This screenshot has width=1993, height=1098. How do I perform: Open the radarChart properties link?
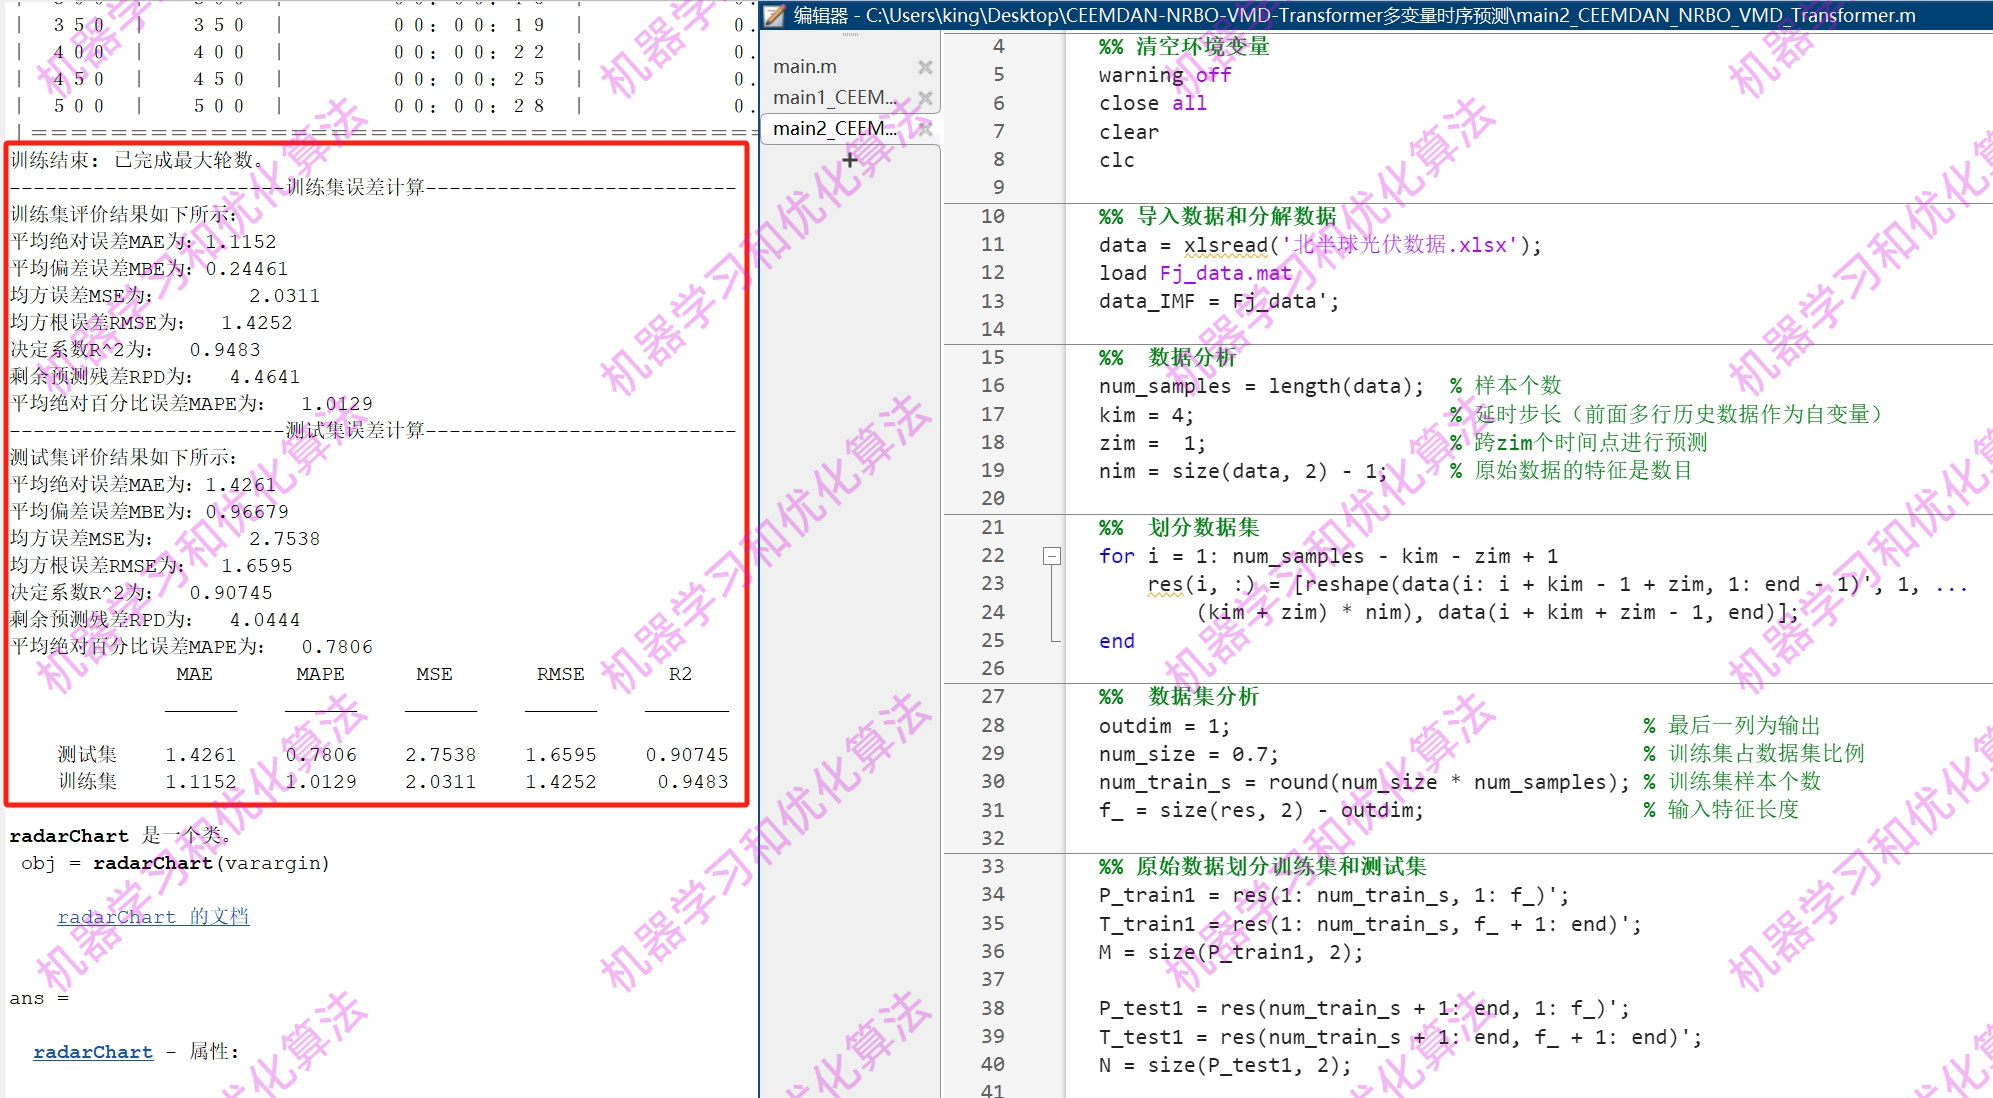click(x=93, y=1052)
